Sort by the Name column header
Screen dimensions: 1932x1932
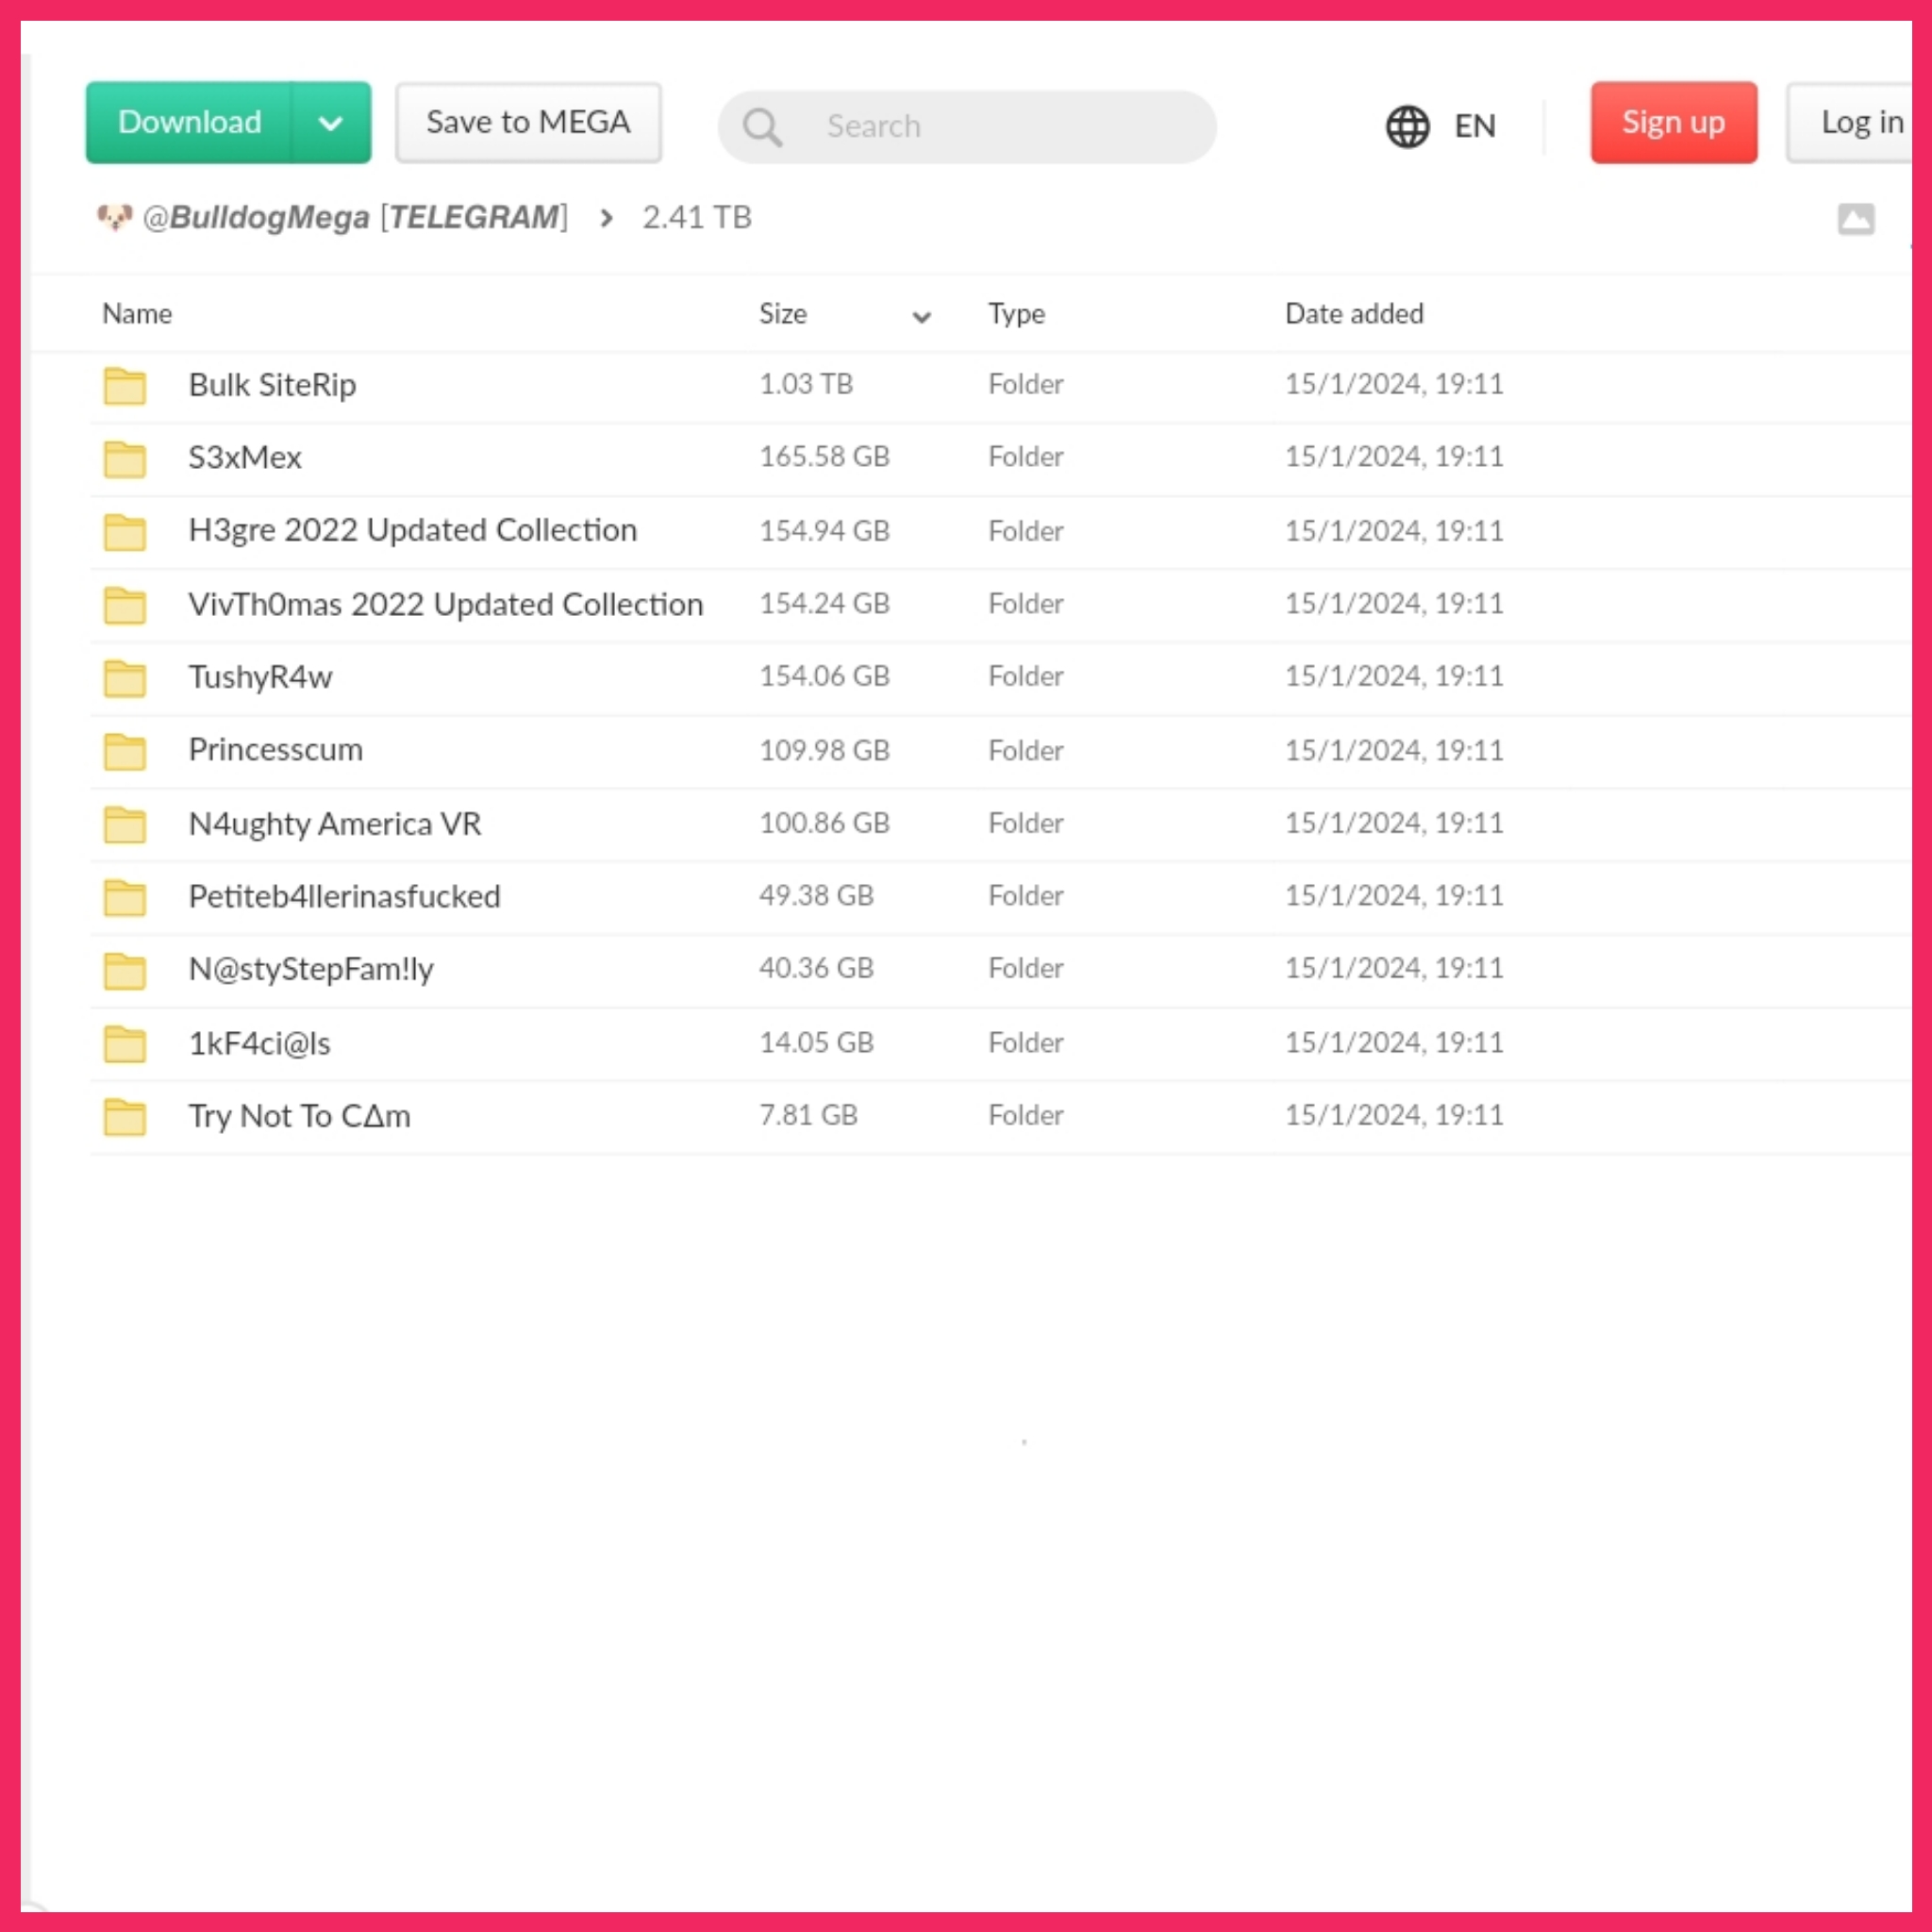pyautogui.click(x=137, y=314)
